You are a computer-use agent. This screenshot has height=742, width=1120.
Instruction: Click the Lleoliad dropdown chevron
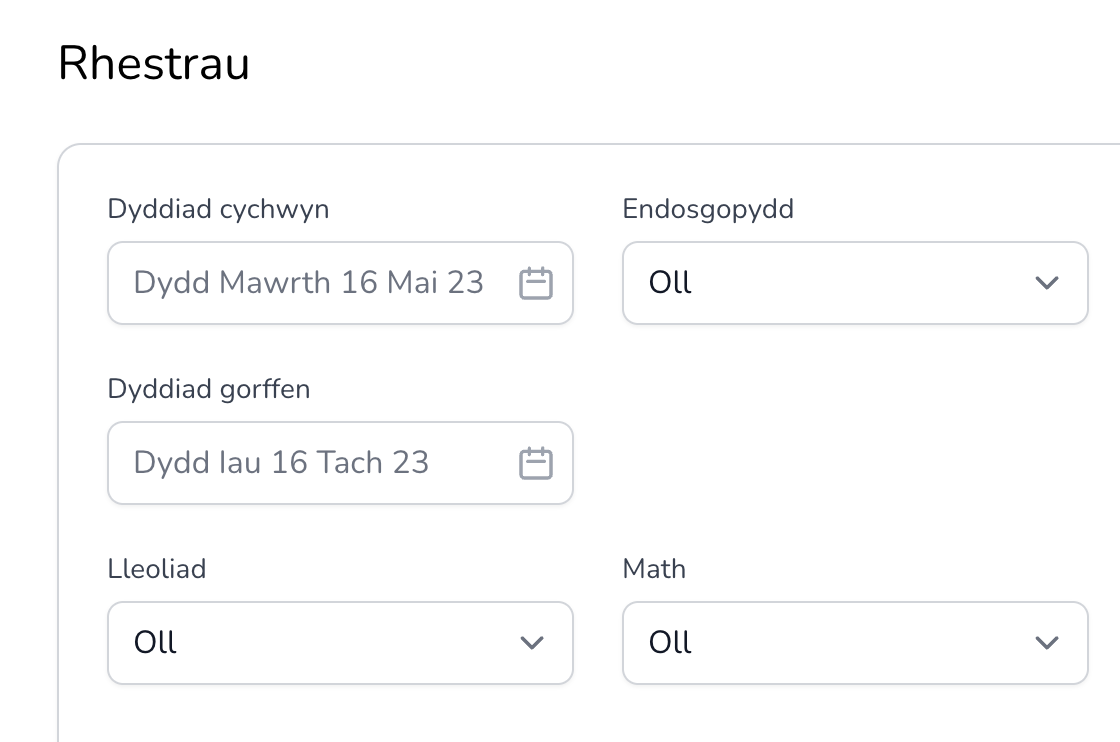pos(532,643)
